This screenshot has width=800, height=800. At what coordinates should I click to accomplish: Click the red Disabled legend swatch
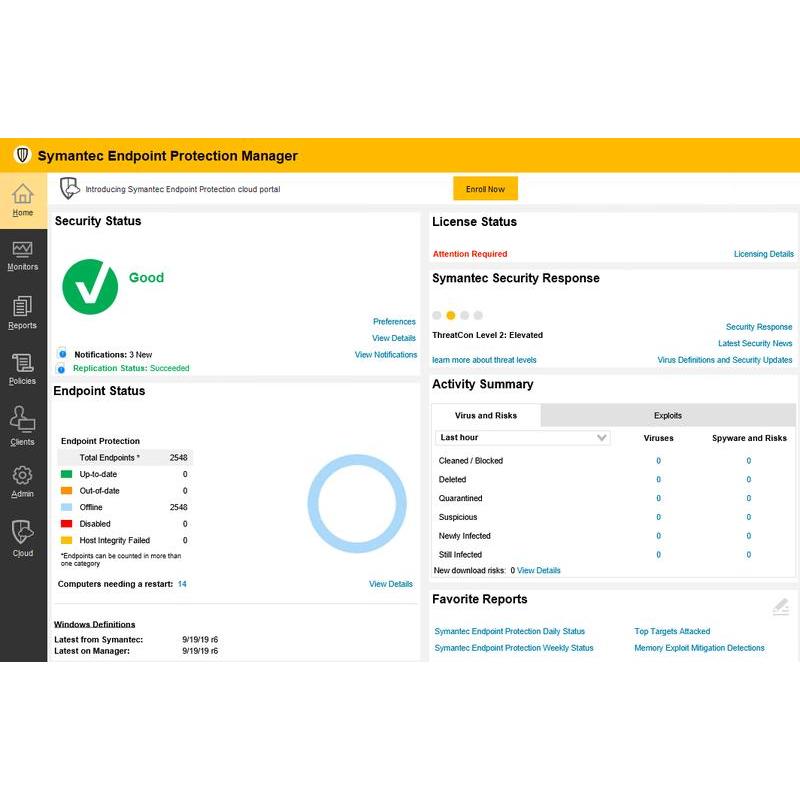pyautogui.click(x=66, y=523)
